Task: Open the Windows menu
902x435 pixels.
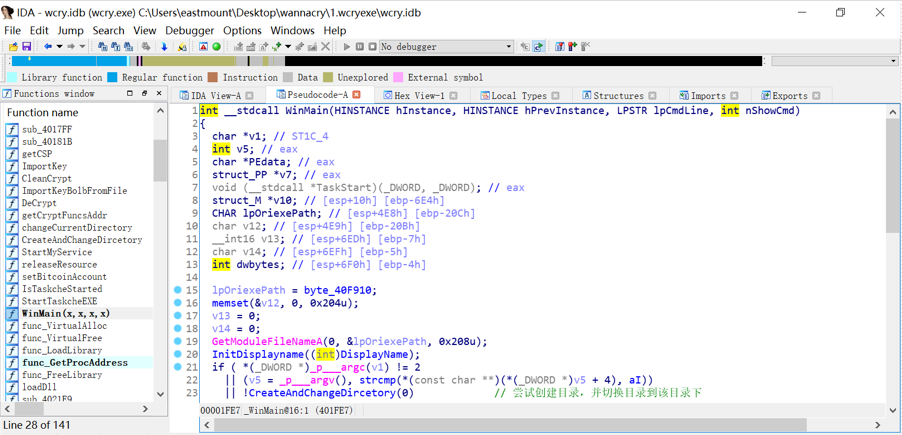Action: (293, 30)
